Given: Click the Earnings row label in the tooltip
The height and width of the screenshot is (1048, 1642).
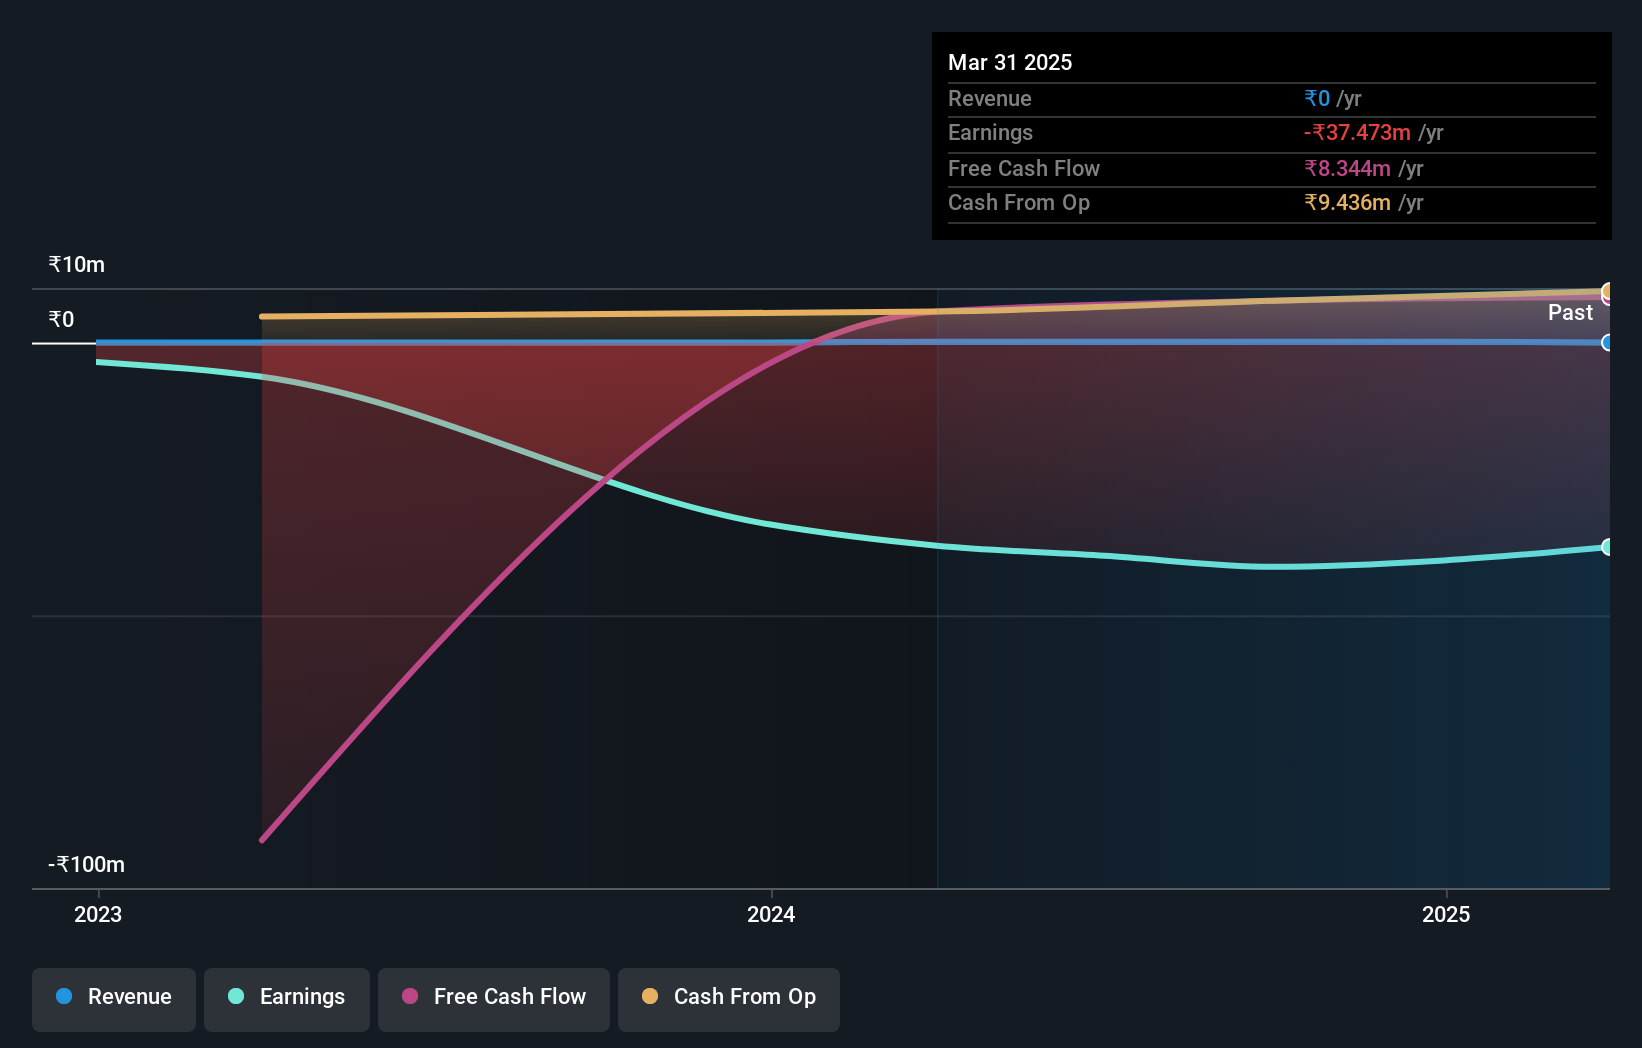Looking at the screenshot, I should (x=990, y=133).
